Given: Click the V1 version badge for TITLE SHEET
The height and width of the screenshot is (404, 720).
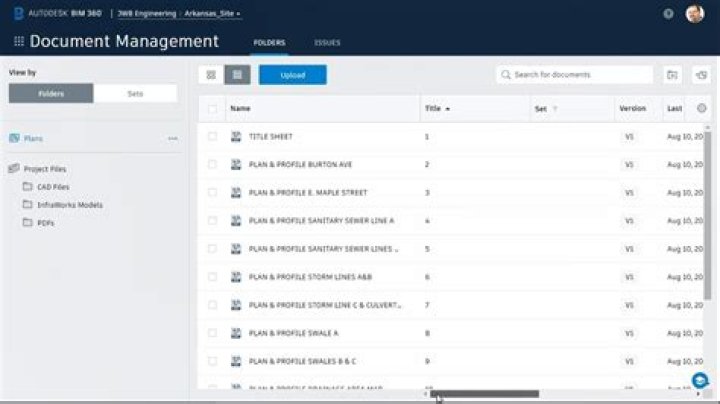Looking at the screenshot, I should click(629, 137).
